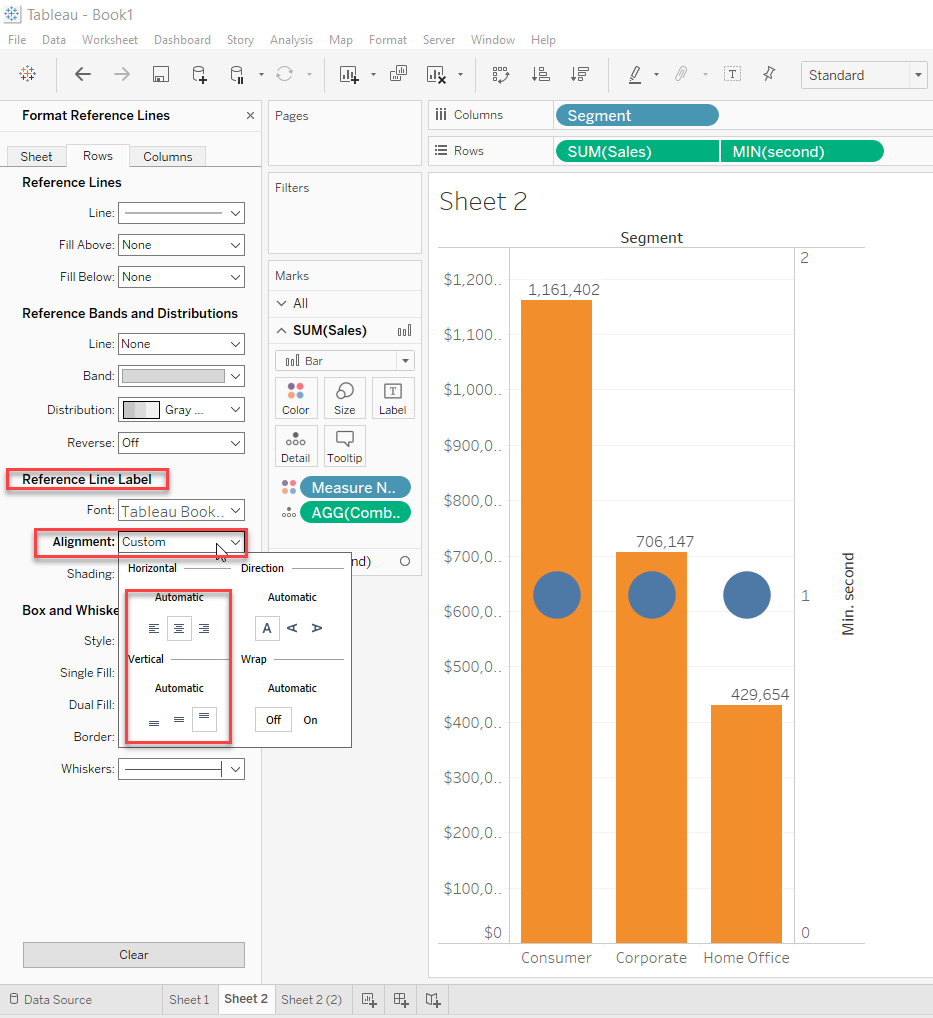Open the Fill Above dropdown
Viewport: 933px width, 1018px height.
(x=181, y=245)
